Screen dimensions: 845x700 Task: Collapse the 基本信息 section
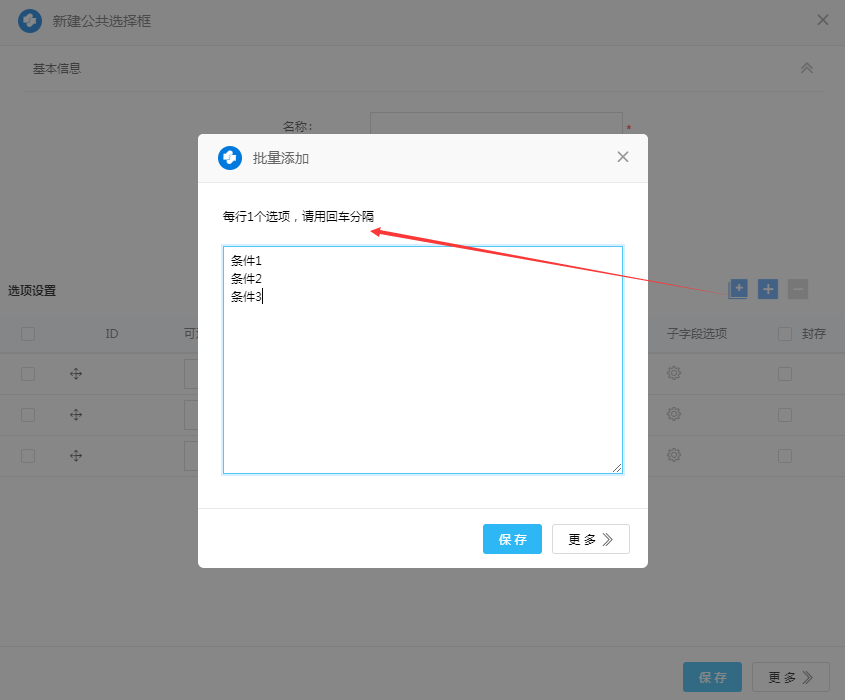807,68
